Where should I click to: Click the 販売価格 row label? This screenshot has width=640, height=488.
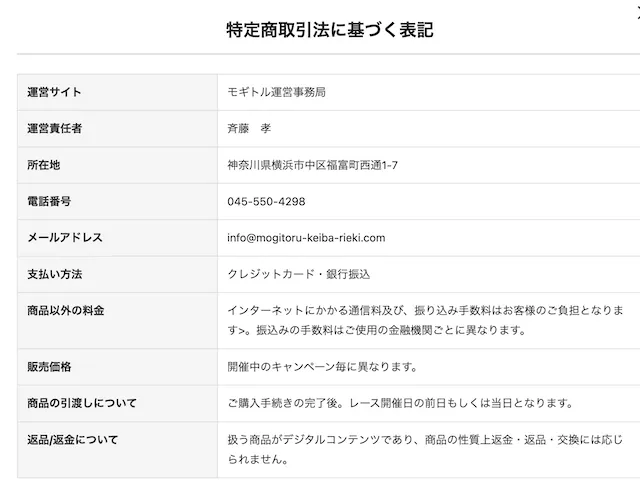pos(49,367)
